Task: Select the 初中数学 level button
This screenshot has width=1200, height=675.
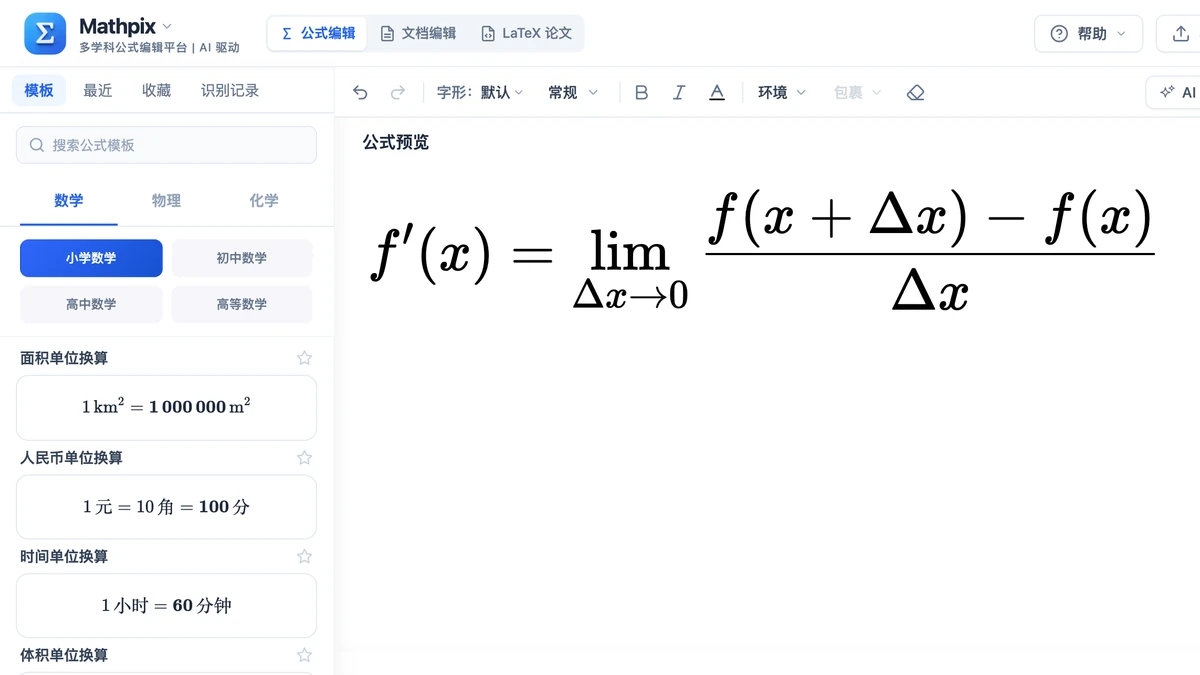Action: point(242,258)
